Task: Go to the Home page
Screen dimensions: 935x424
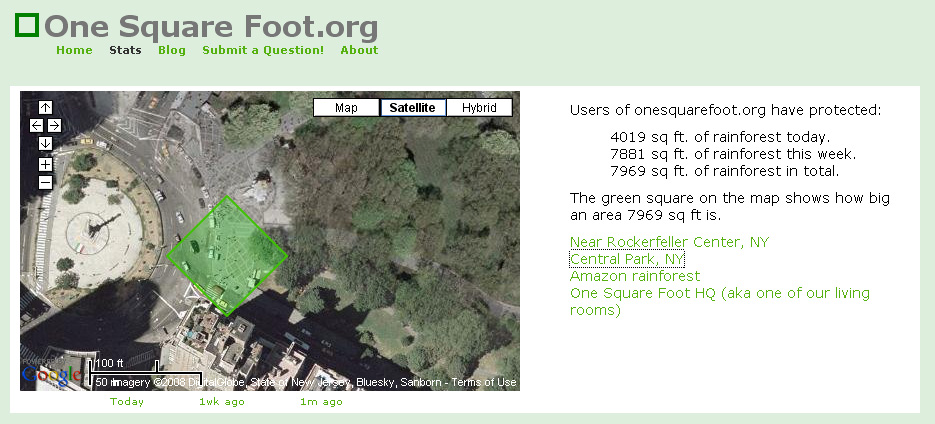Action: coord(74,50)
